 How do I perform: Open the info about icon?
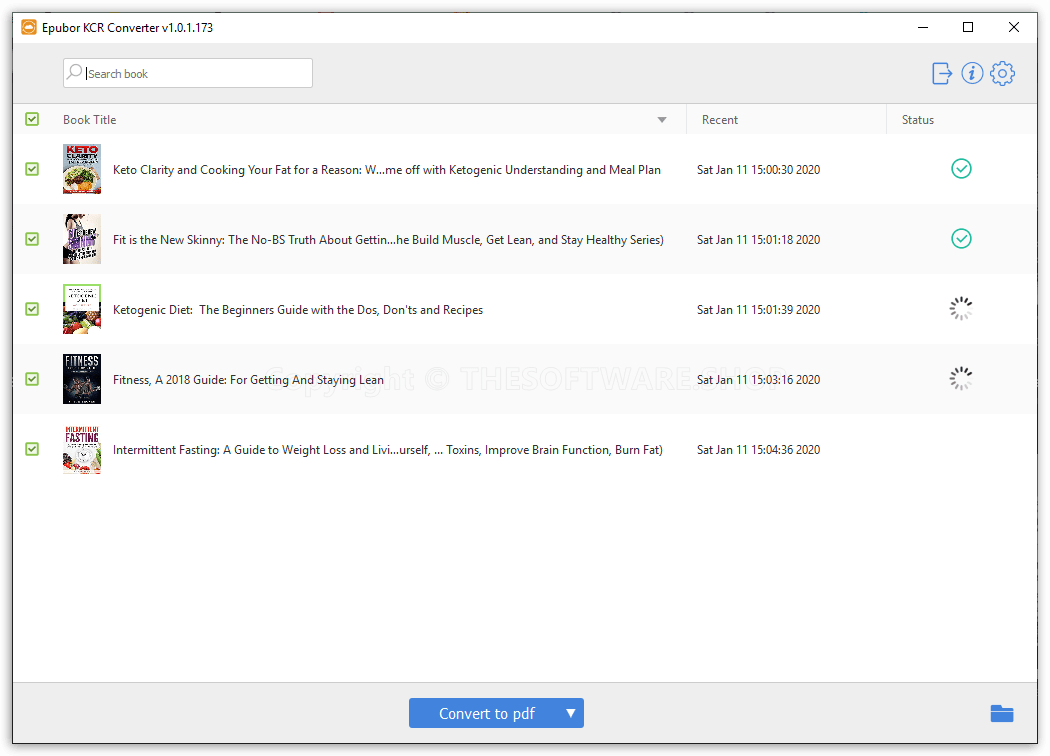pyautogui.click(x=972, y=73)
